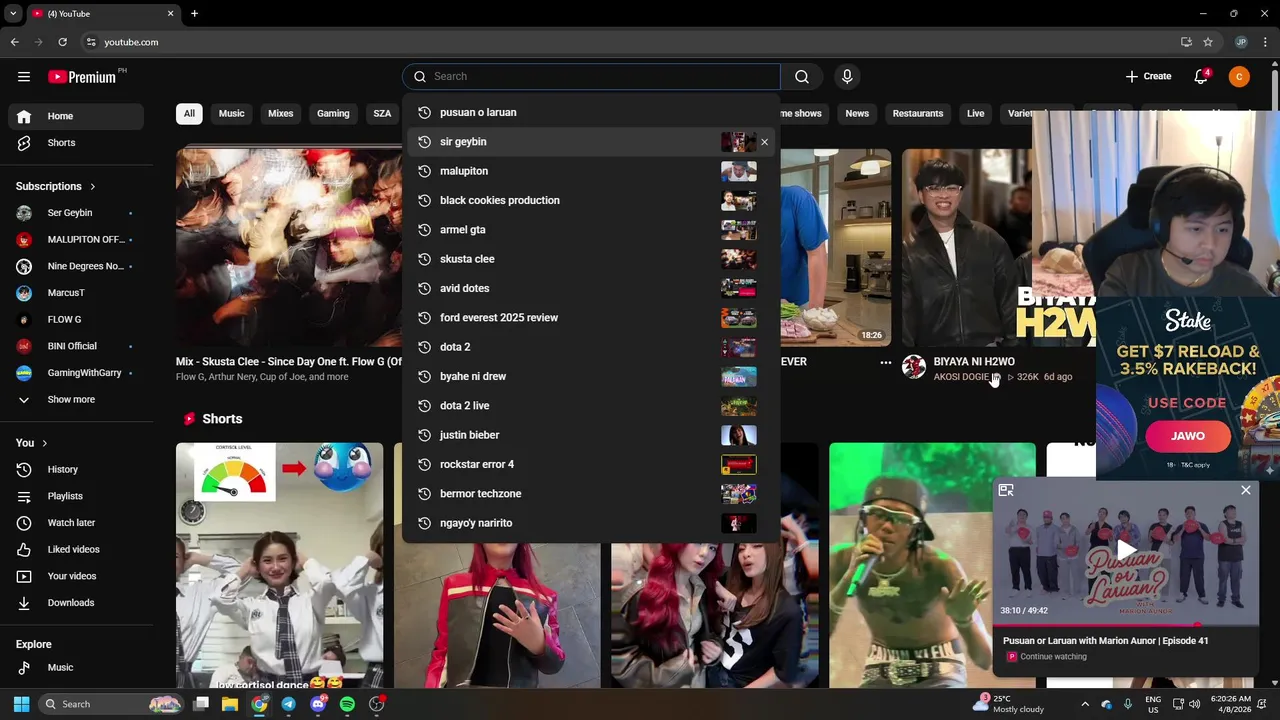Go to Home in sidebar

pyautogui.click(x=76, y=116)
